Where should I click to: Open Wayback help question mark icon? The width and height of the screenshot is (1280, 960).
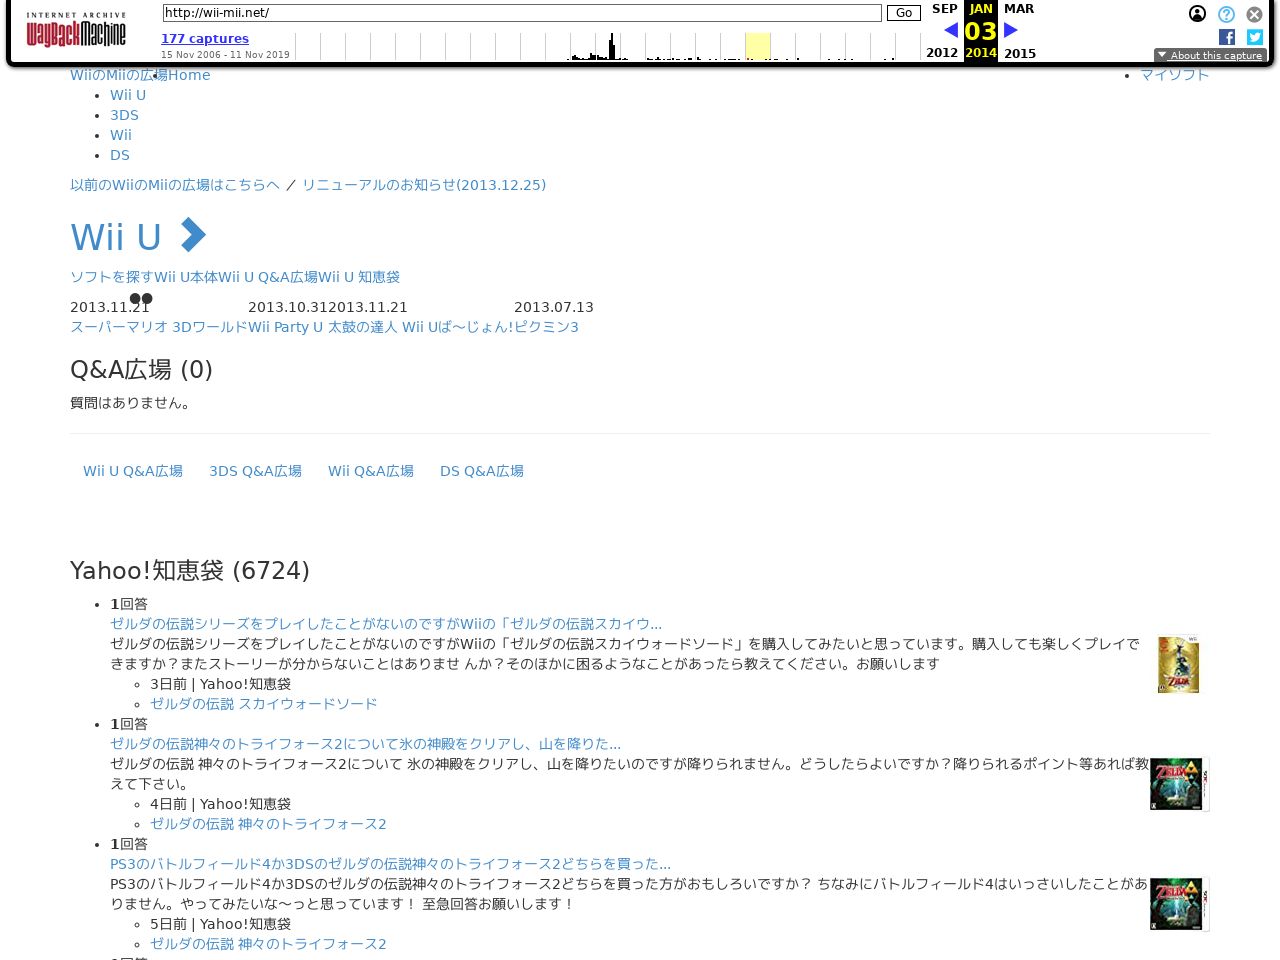point(1226,14)
